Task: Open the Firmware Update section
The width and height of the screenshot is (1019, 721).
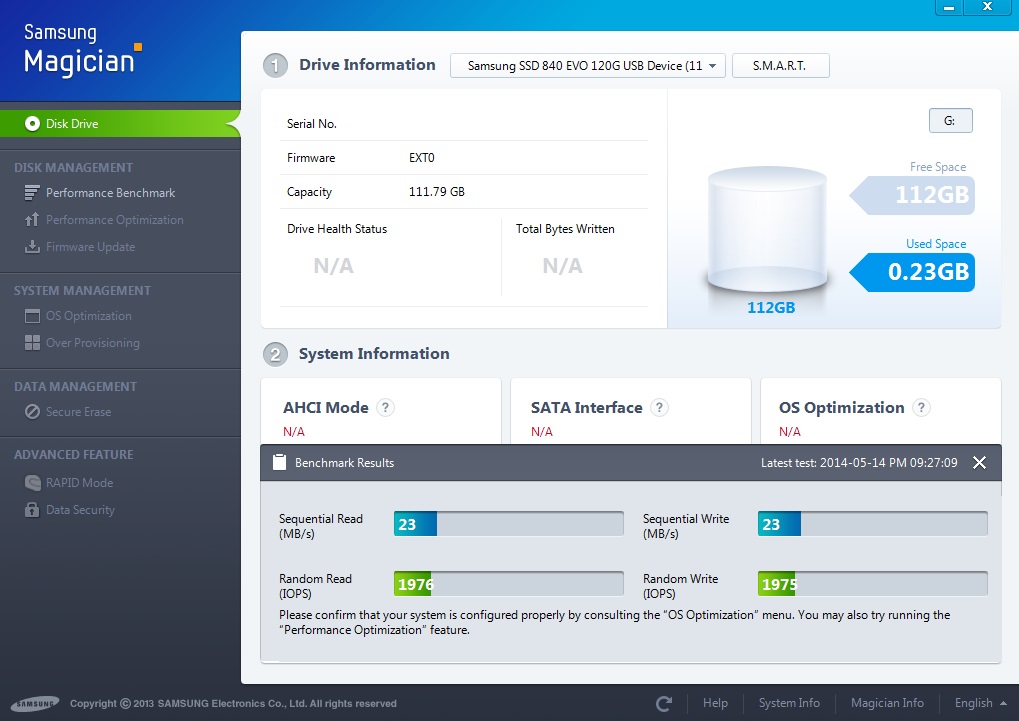Action: (x=90, y=247)
